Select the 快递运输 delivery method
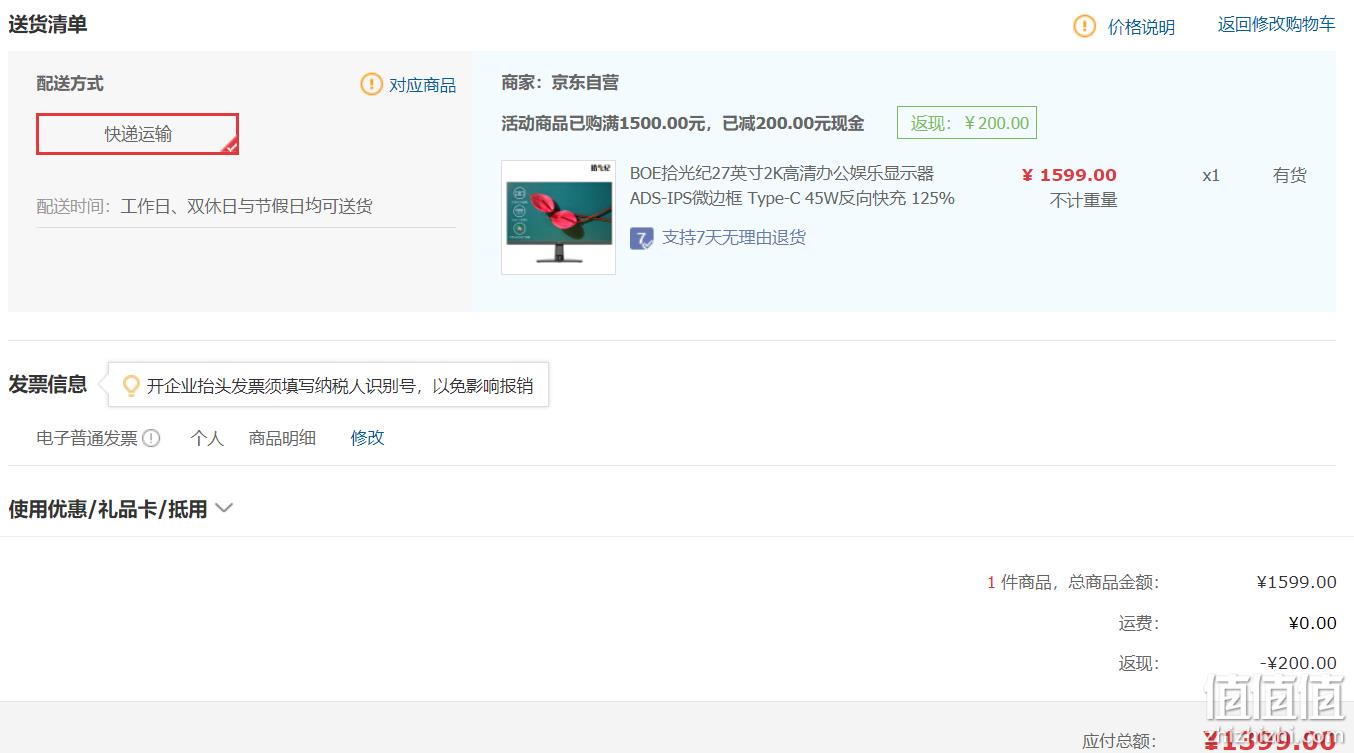The image size is (1354, 753). click(x=138, y=134)
